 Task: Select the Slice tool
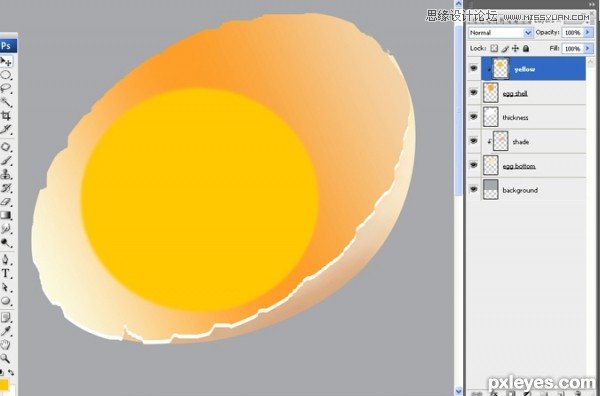[x=6, y=129]
